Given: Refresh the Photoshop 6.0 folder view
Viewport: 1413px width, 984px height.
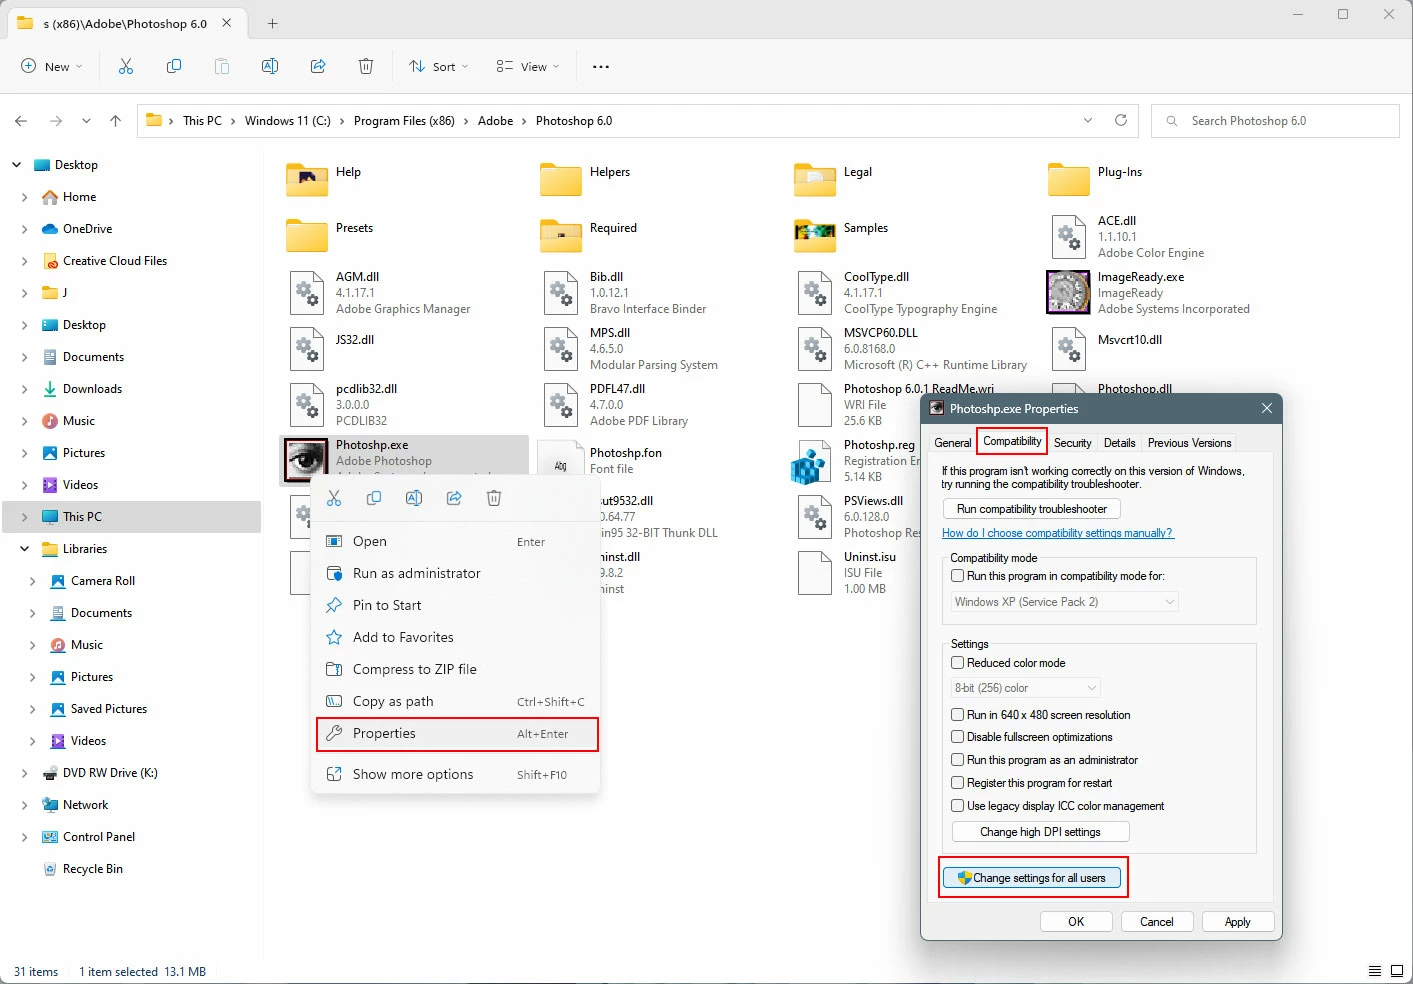Looking at the screenshot, I should (x=1121, y=120).
